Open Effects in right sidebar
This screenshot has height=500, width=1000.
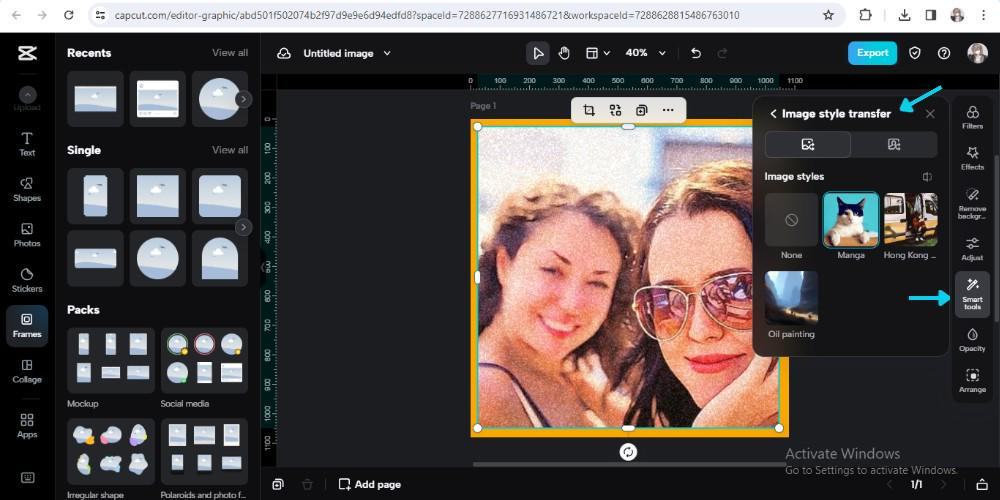[x=973, y=158]
